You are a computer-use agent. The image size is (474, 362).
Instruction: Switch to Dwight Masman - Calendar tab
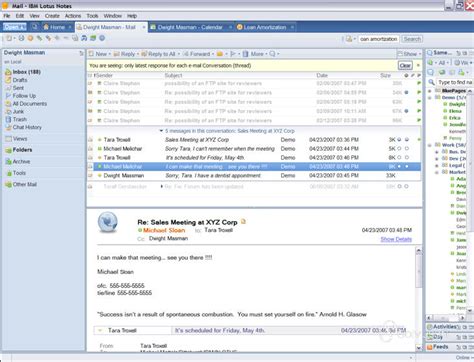click(x=190, y=27)
